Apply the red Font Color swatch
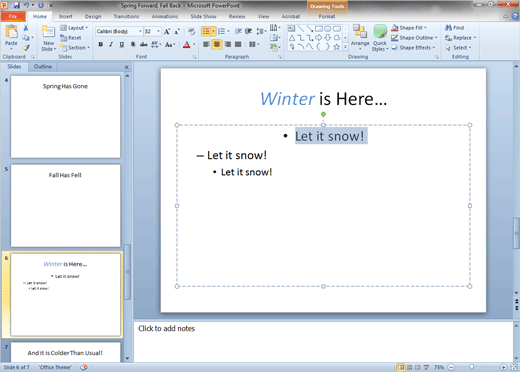The image size is (520, 372). pos(187,45)
